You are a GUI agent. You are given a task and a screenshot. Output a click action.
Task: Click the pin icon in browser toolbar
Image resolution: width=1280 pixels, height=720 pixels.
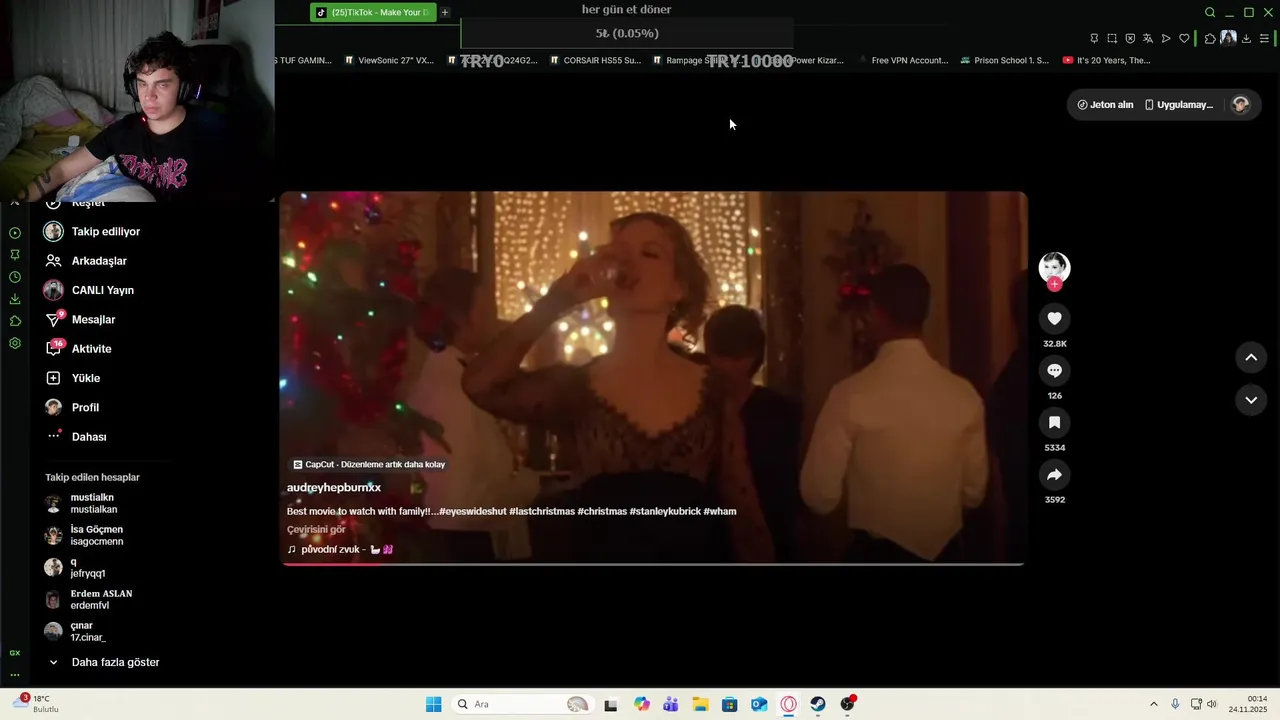point(1094,38)
